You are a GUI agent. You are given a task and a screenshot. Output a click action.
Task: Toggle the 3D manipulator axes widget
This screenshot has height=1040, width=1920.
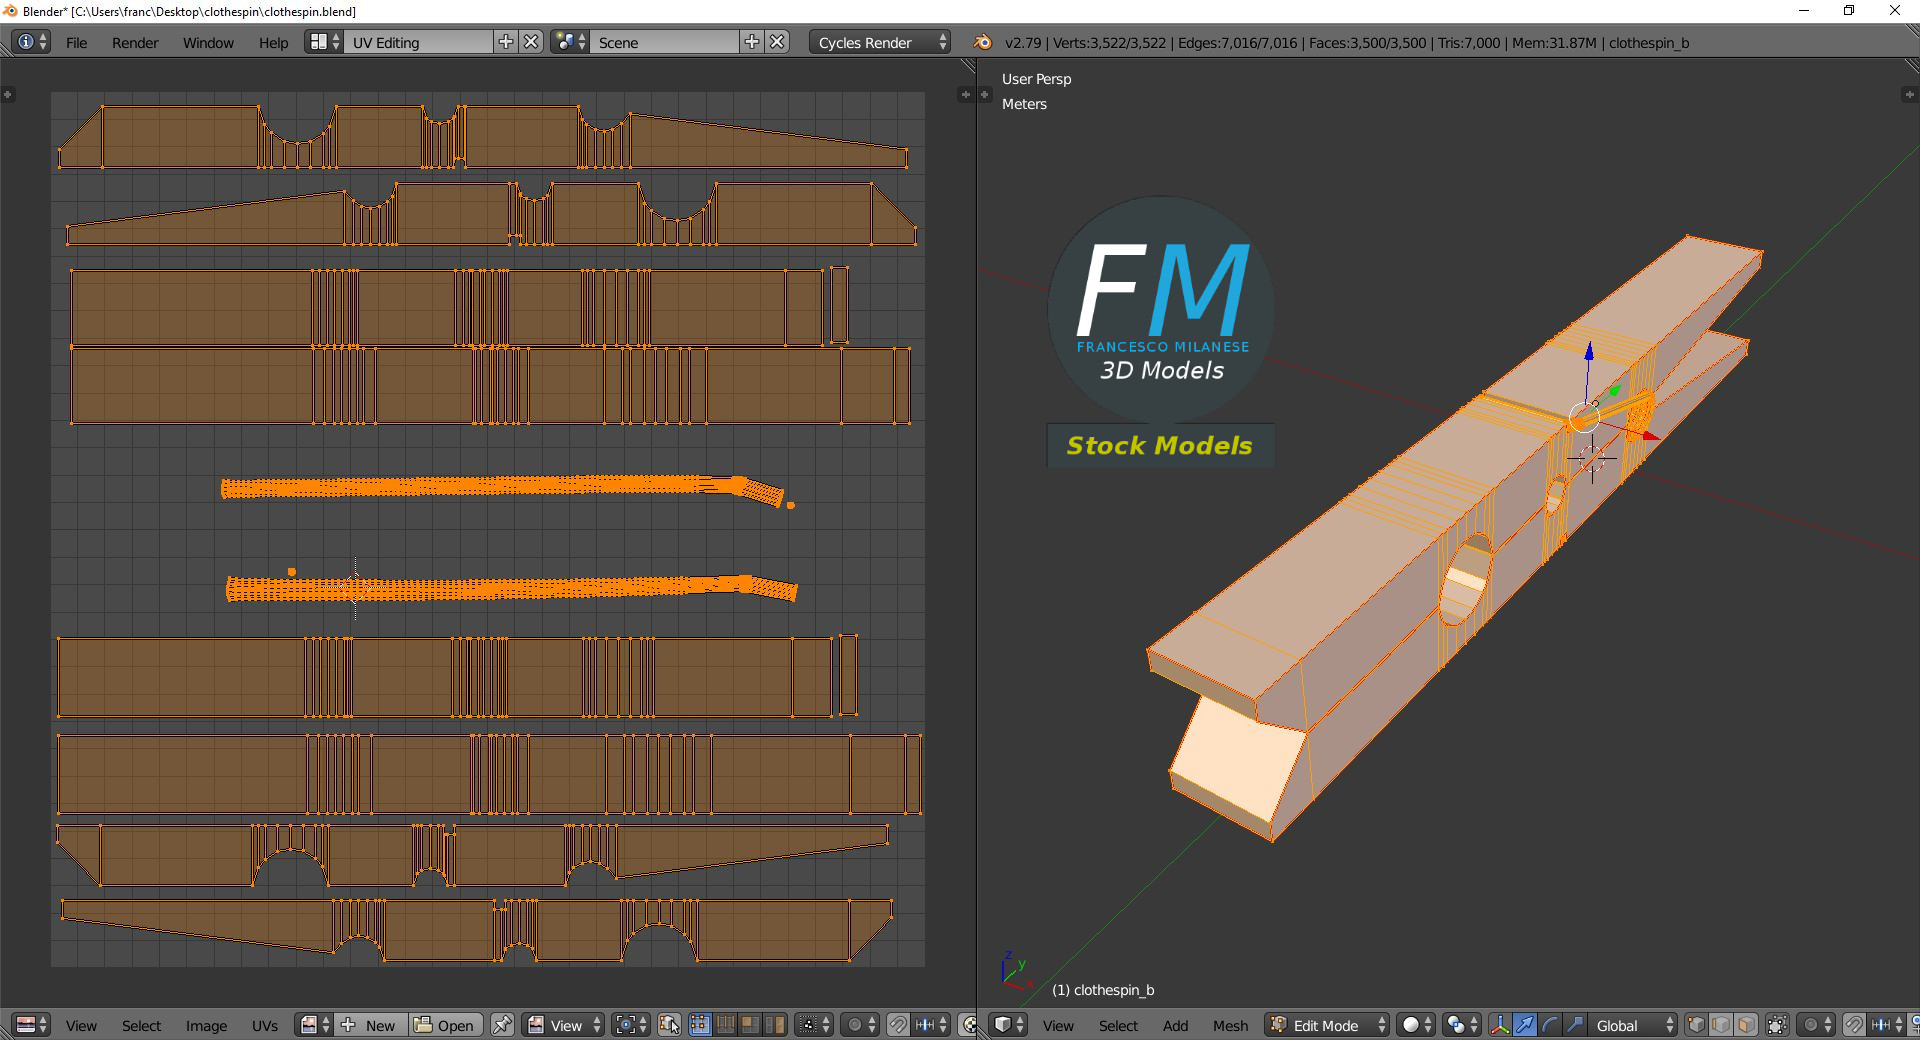point(1499,1025)
